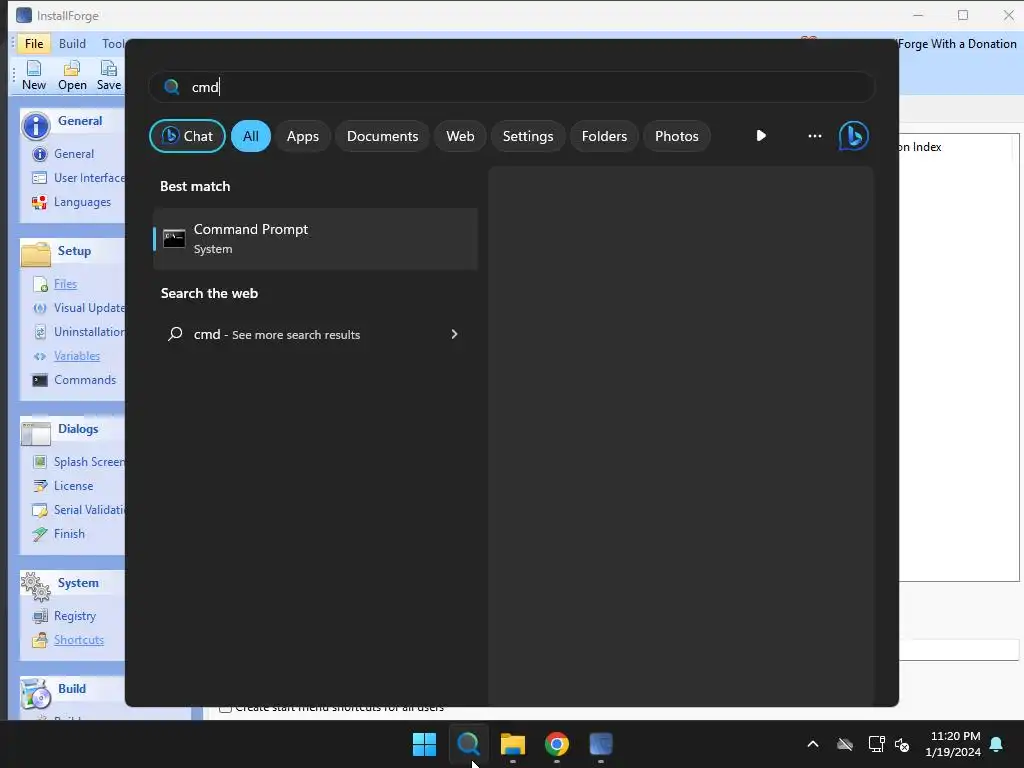
Task: Expand the cmd web result chevron
Action: 455,334
